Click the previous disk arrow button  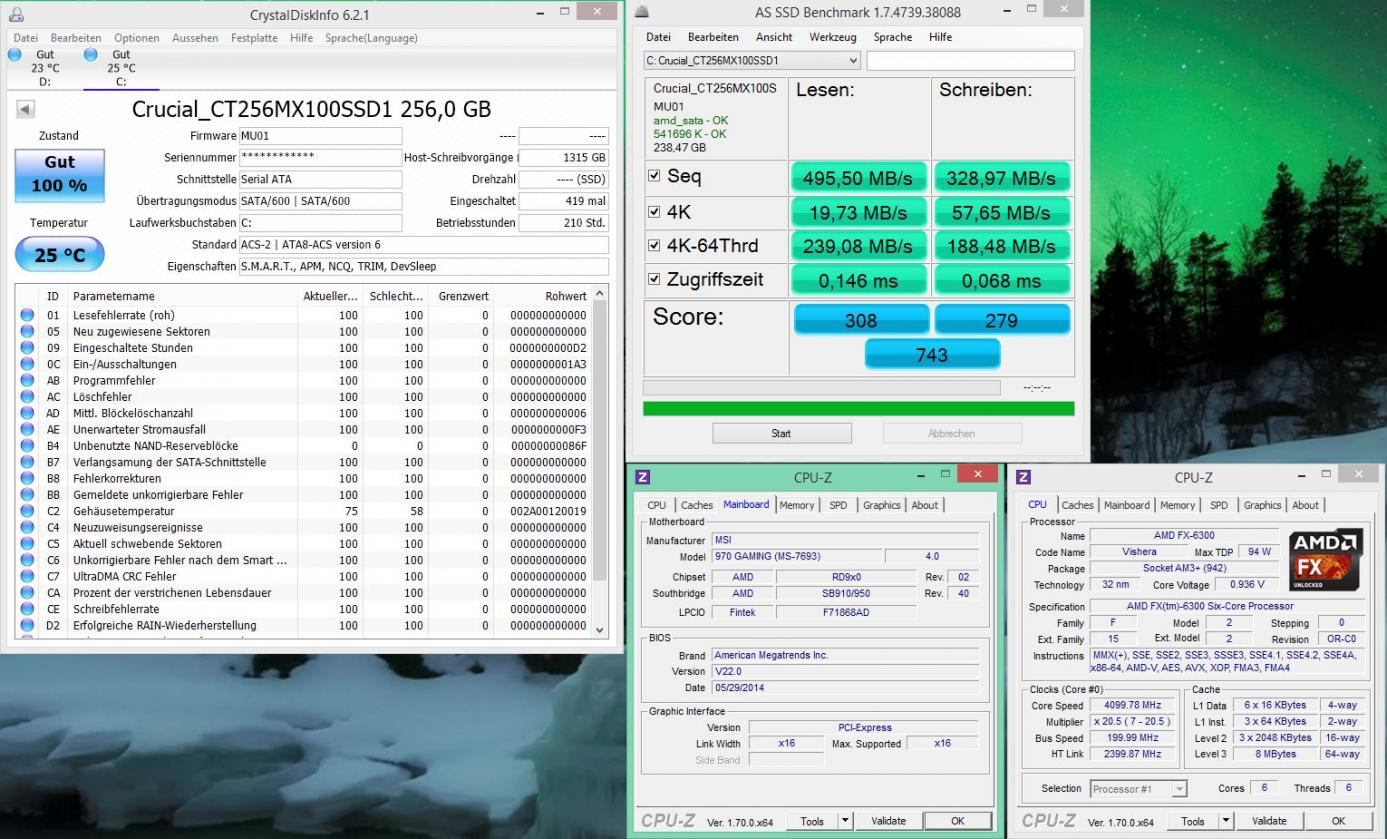pos(24,109)
